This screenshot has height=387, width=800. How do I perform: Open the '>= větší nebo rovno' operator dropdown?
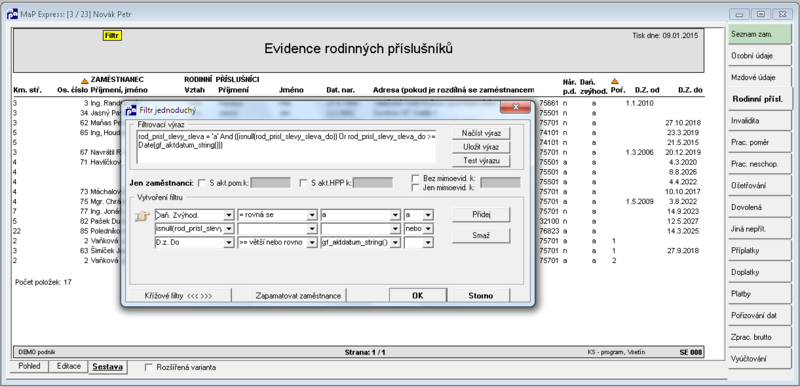(x=311, y=243)
